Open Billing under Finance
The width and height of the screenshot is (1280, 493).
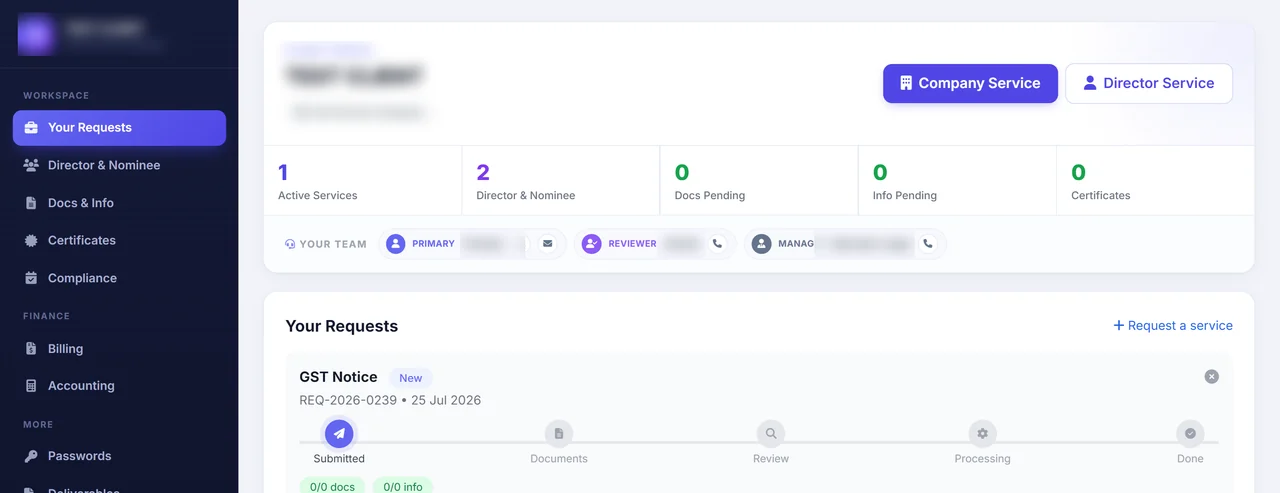point(119,349)
